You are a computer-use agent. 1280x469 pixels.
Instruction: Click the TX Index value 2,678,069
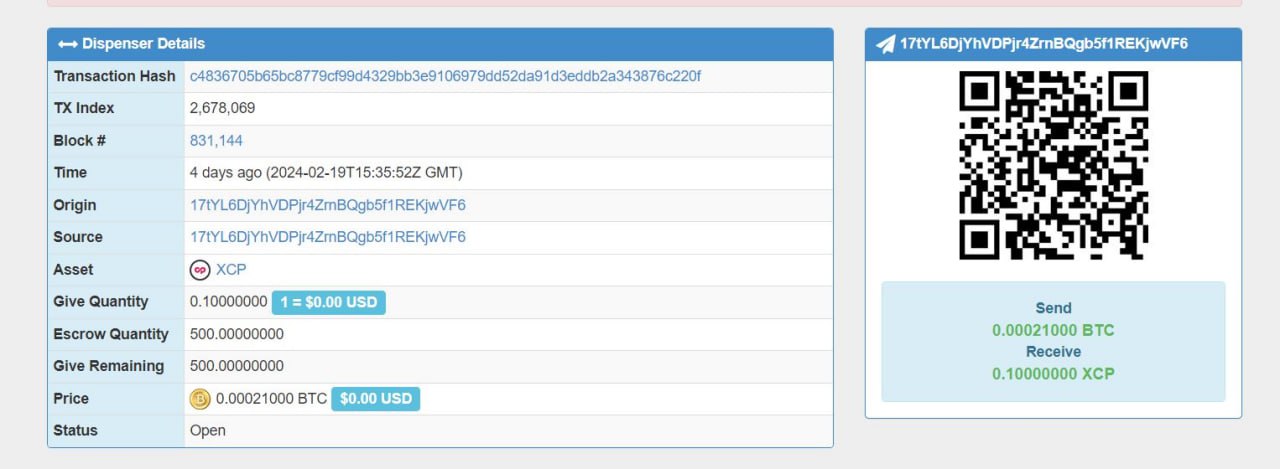tap(222, 108)
